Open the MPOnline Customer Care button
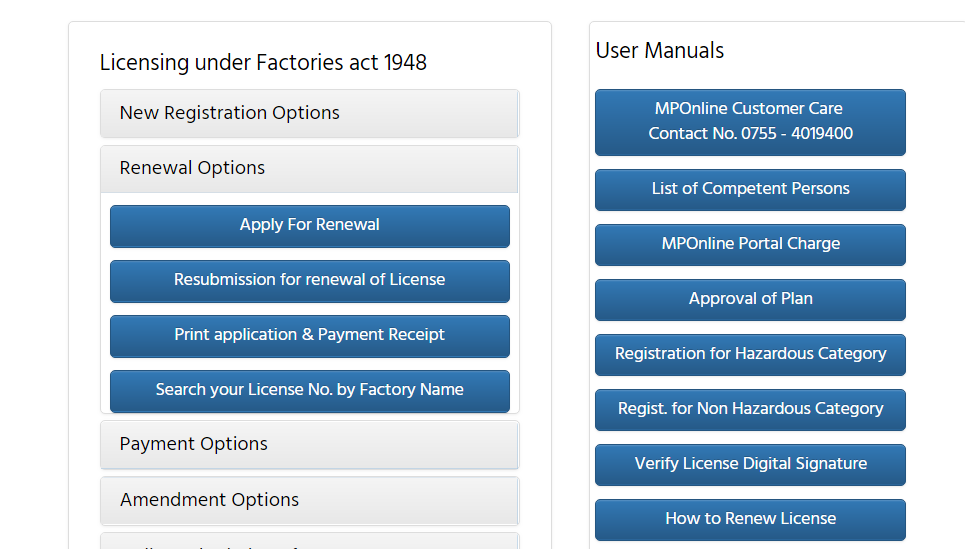Screen dimensions: 965x549 (x=750, y=109)
